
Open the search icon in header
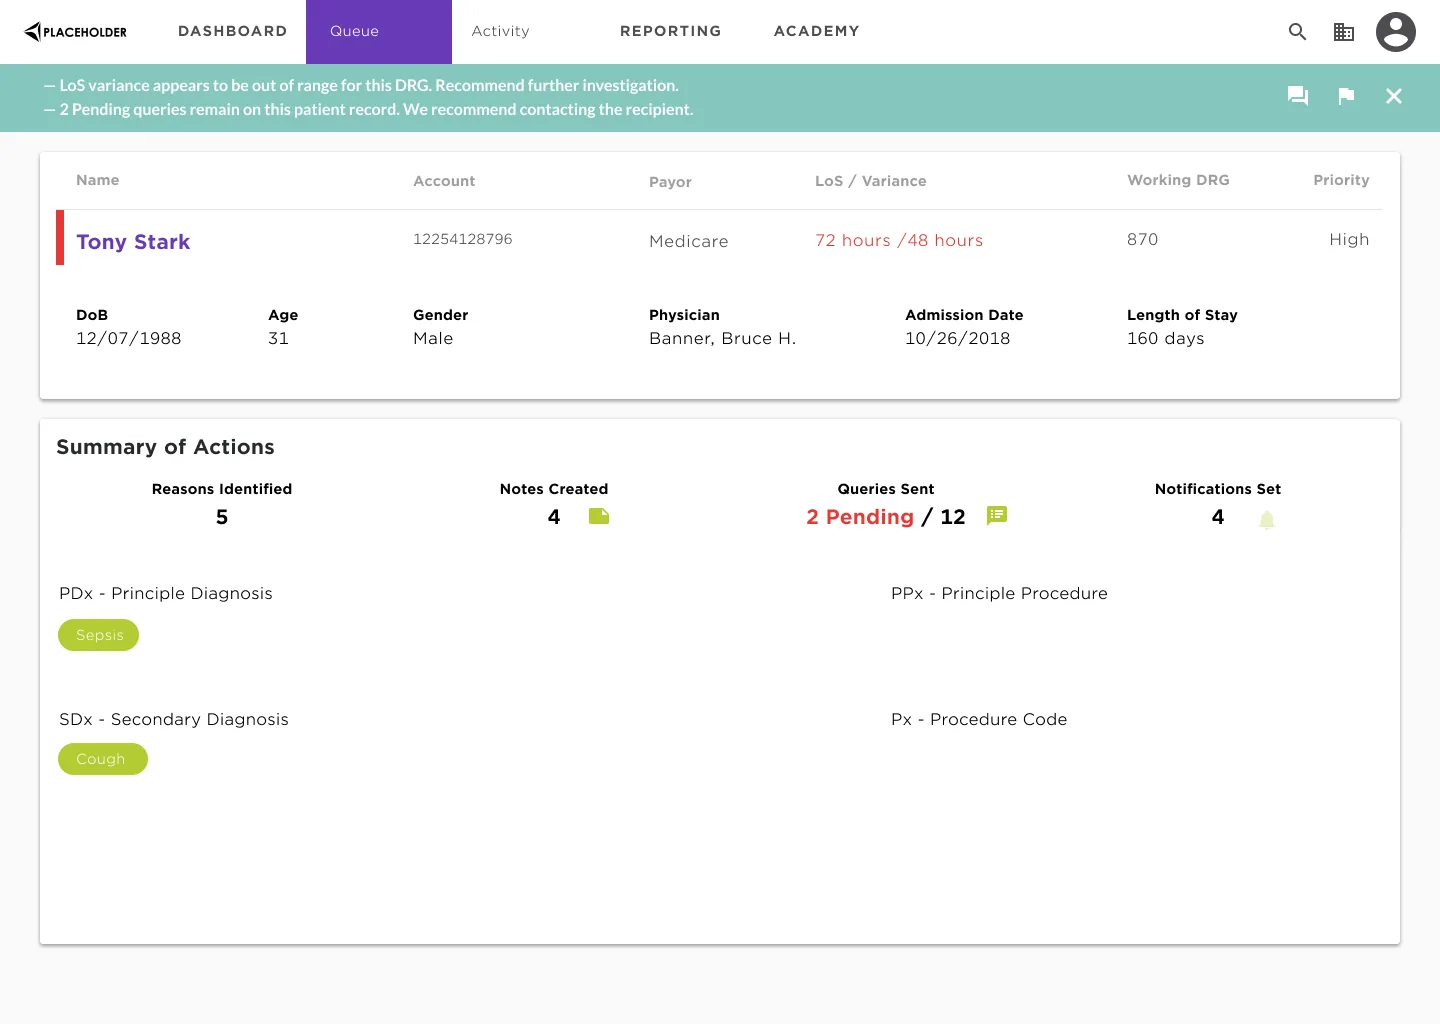tap(1297, 32)
